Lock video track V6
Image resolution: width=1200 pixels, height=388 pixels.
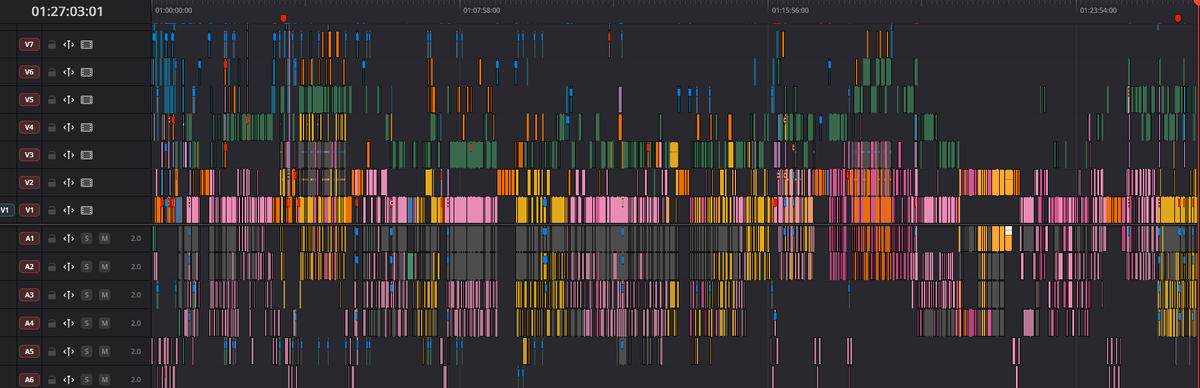pos(51,72)
